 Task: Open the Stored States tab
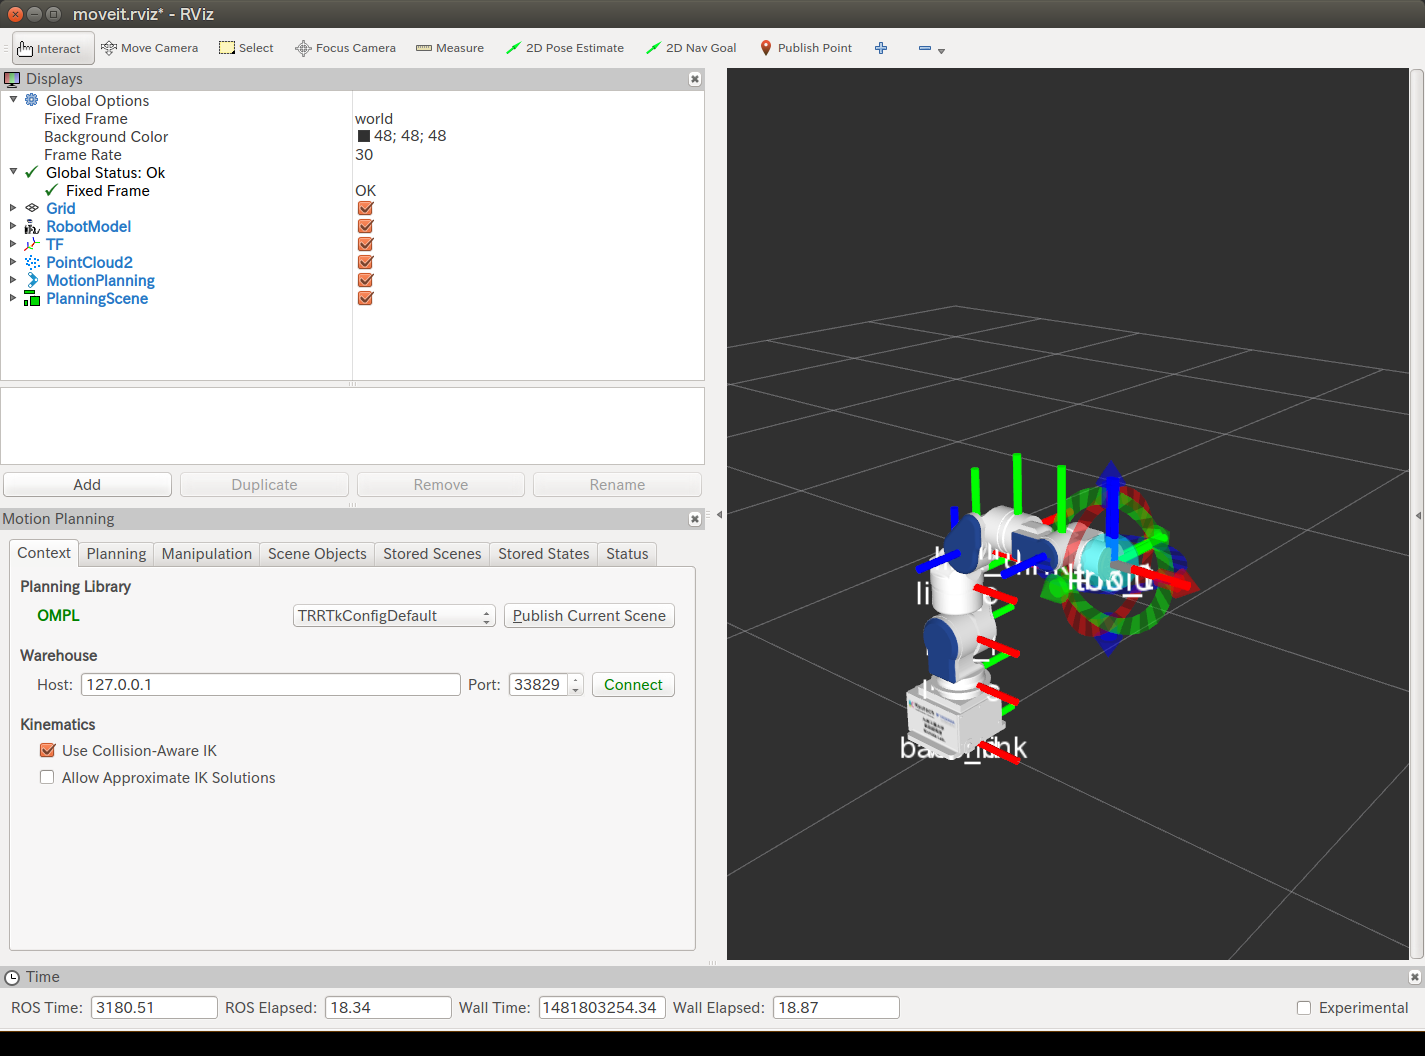[x=544, y=554]
